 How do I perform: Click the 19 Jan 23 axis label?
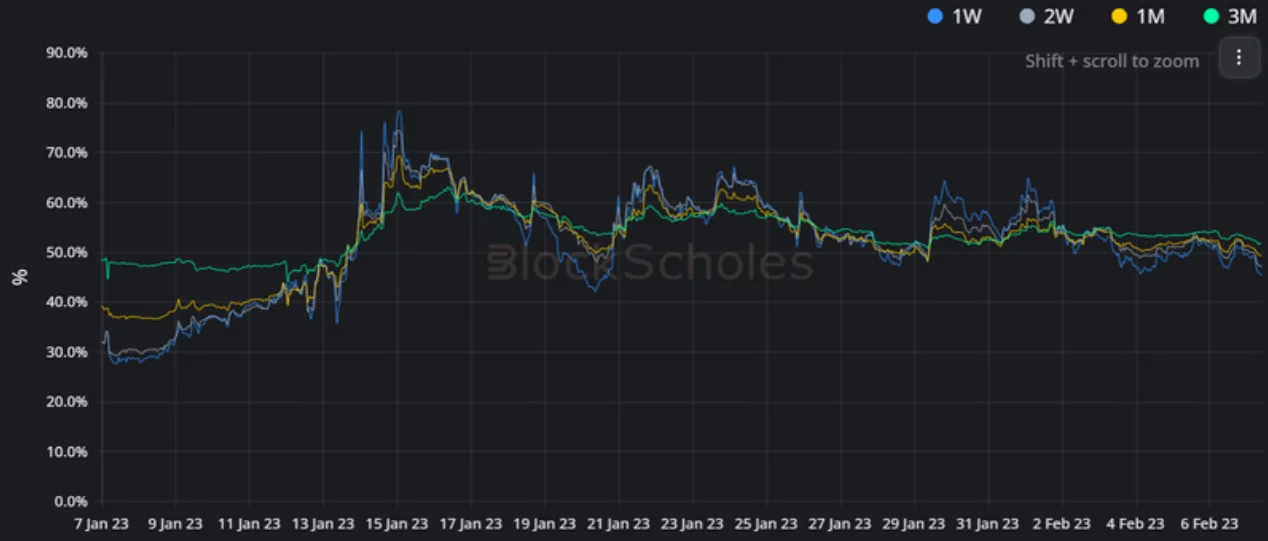pos(545,524)
